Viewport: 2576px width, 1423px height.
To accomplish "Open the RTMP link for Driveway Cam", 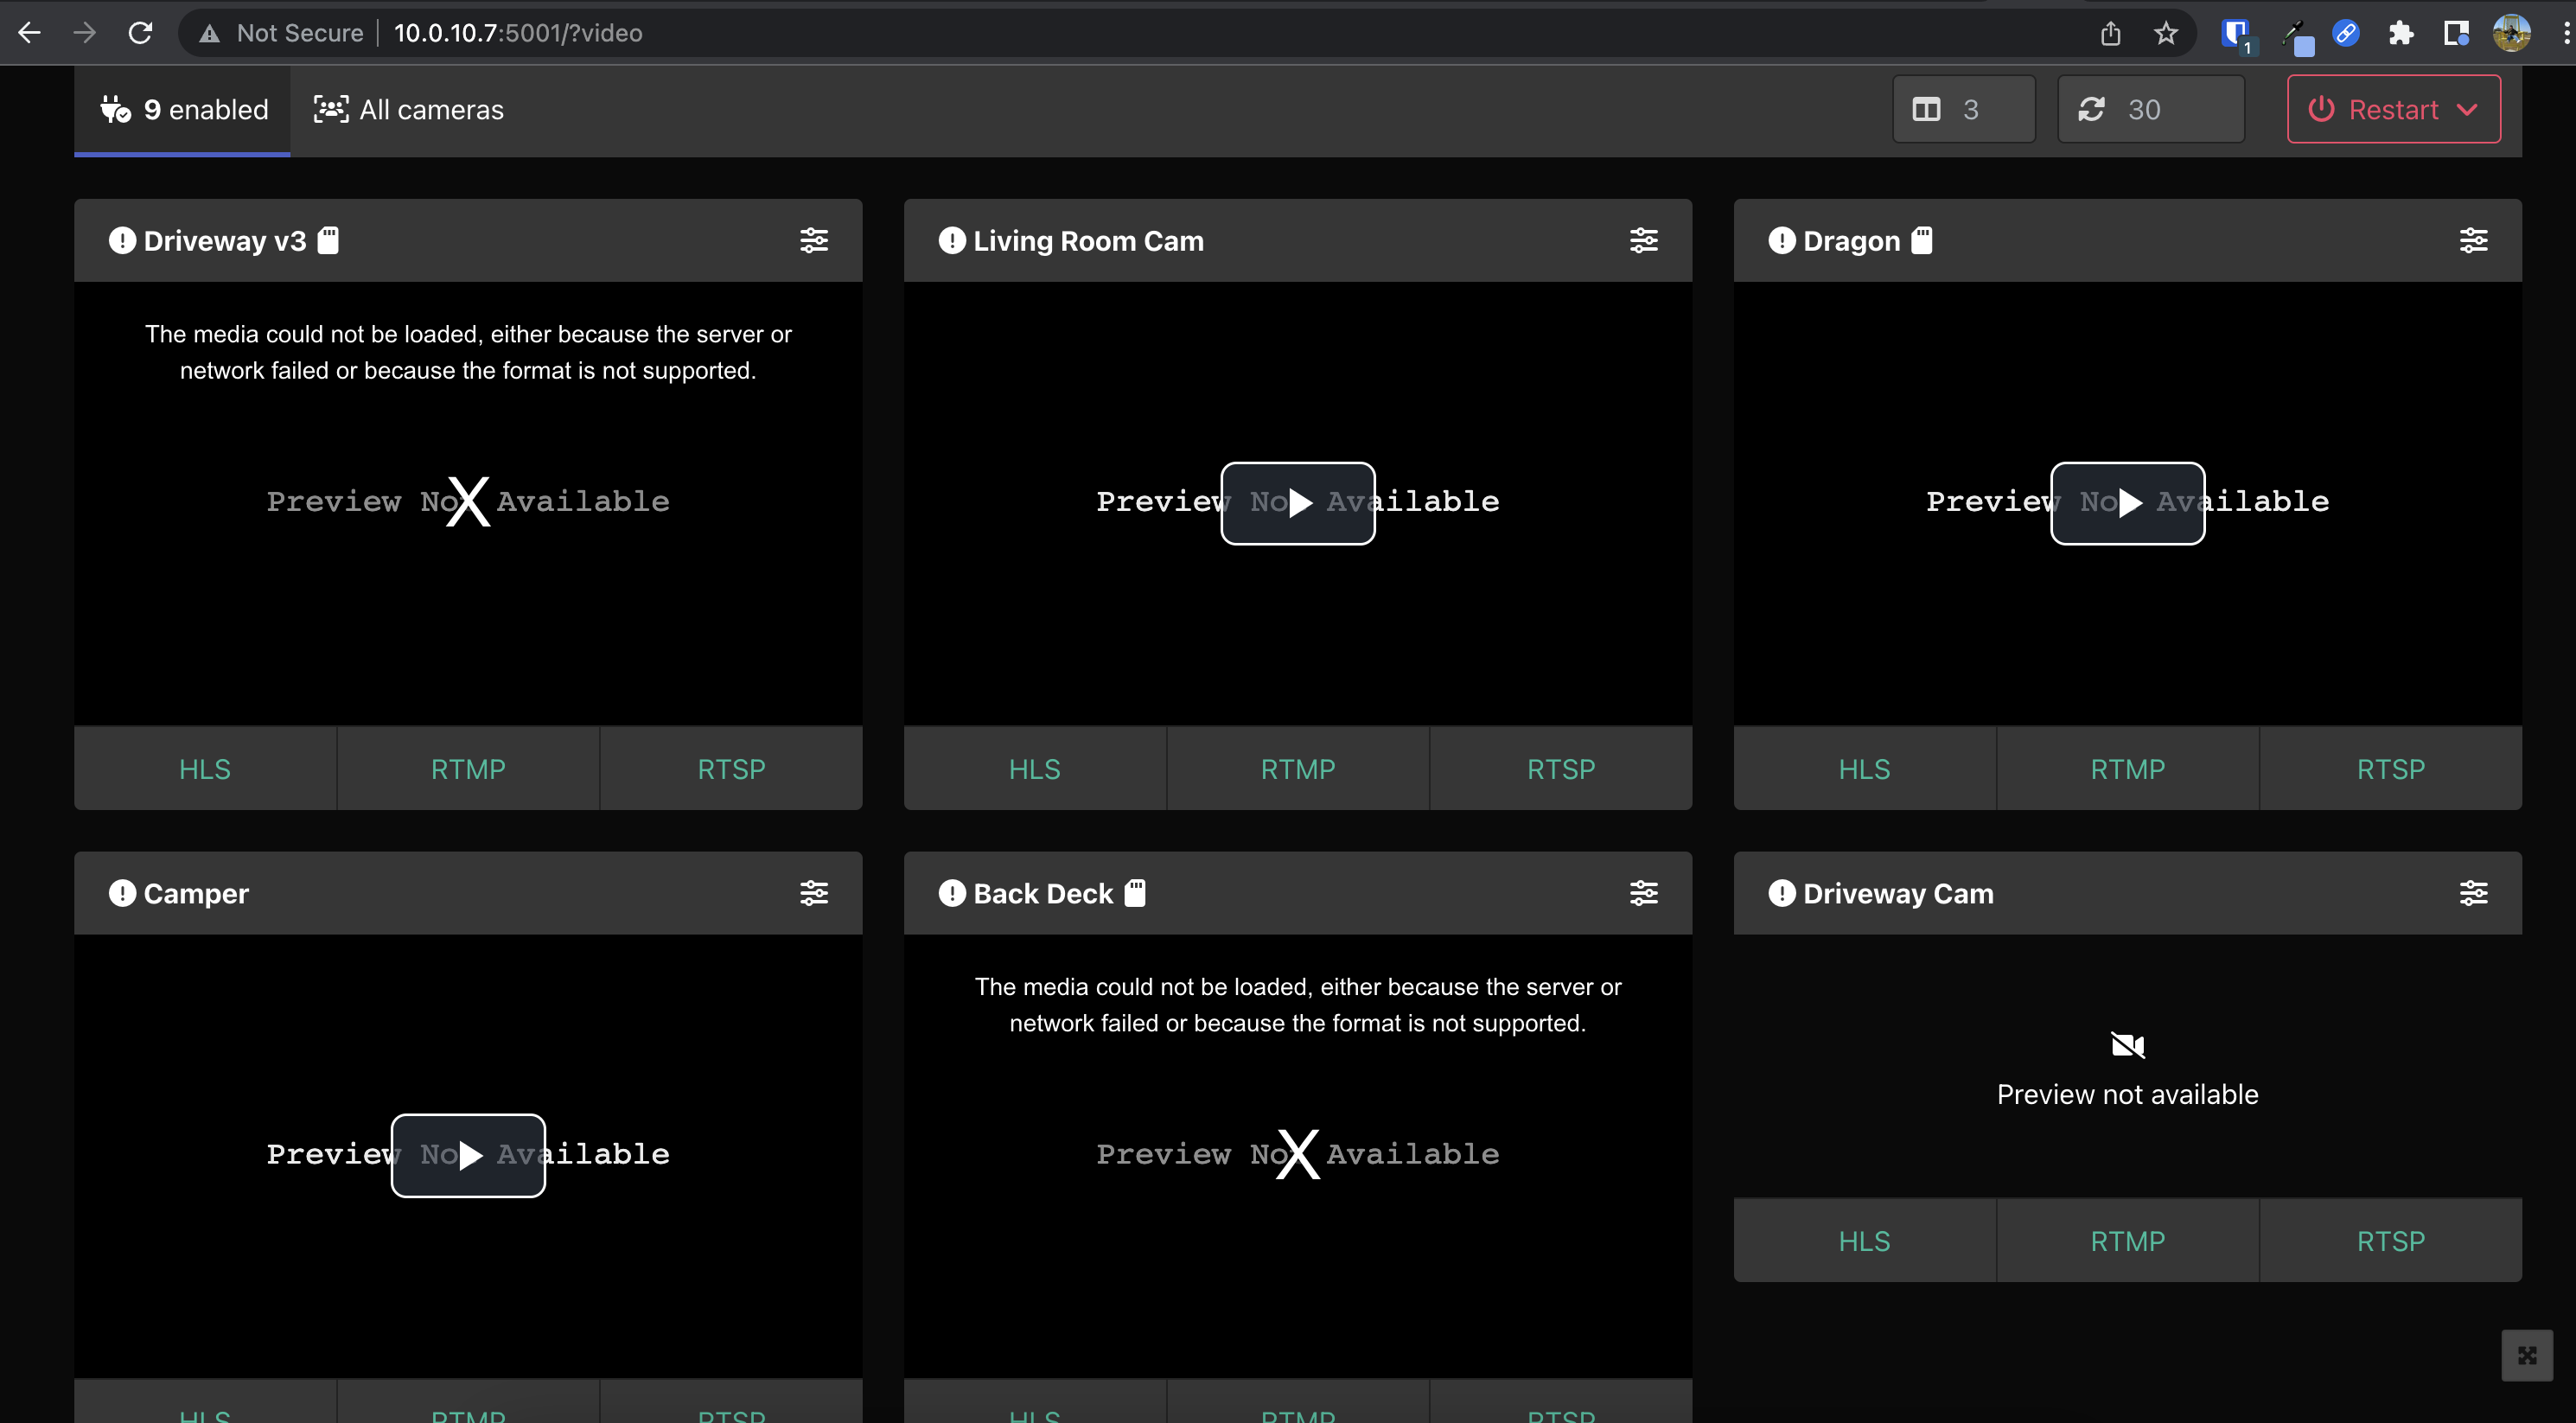I will (2128, 1240).
